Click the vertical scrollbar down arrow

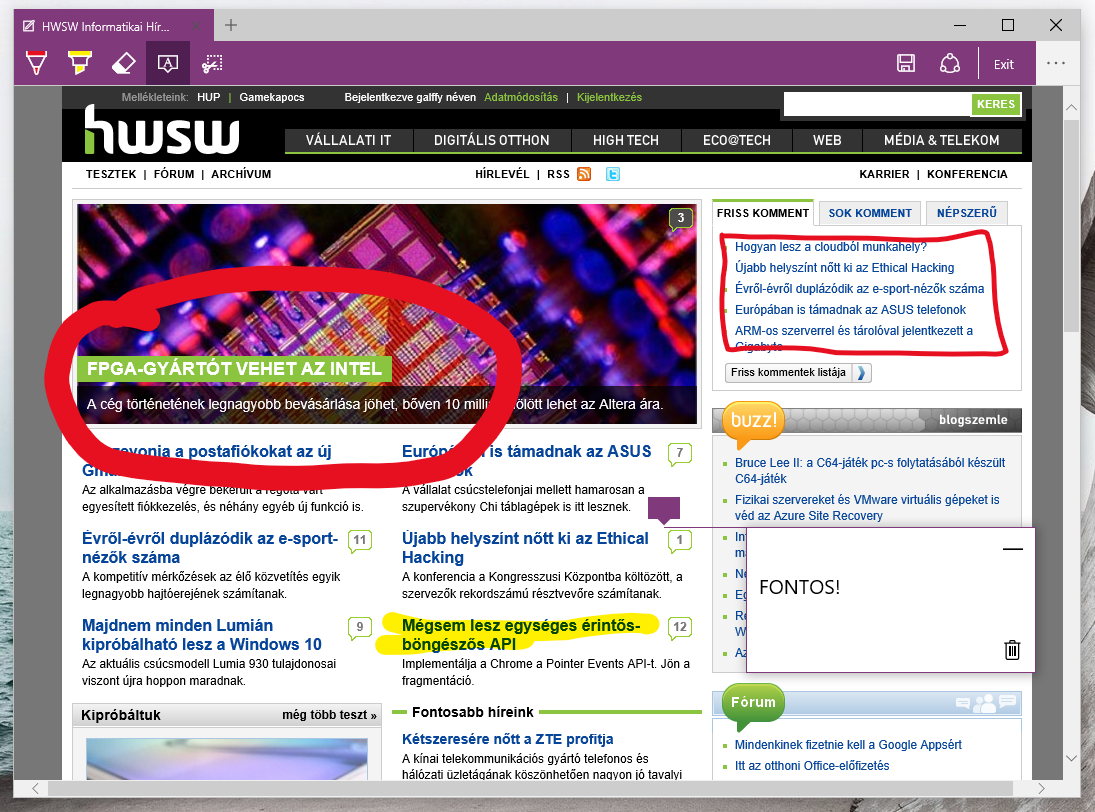click(1071, 758)
